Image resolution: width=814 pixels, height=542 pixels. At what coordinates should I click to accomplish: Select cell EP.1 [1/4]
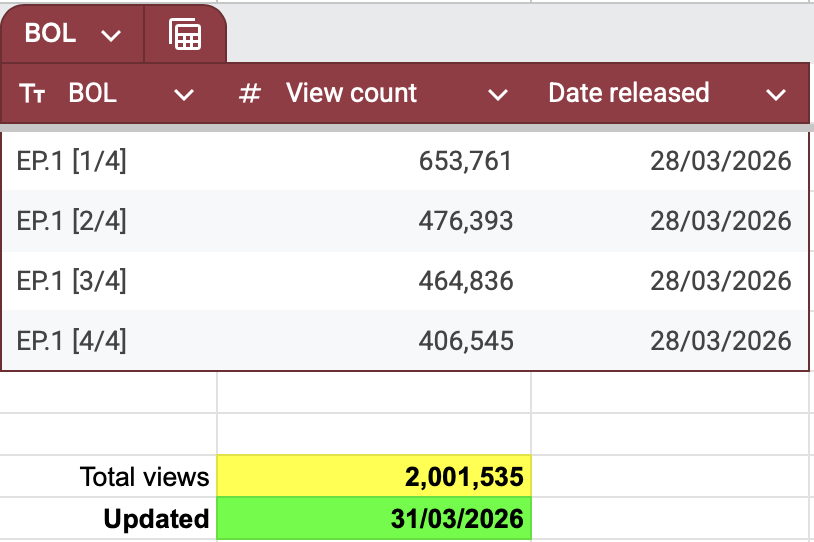pos(110,160)
